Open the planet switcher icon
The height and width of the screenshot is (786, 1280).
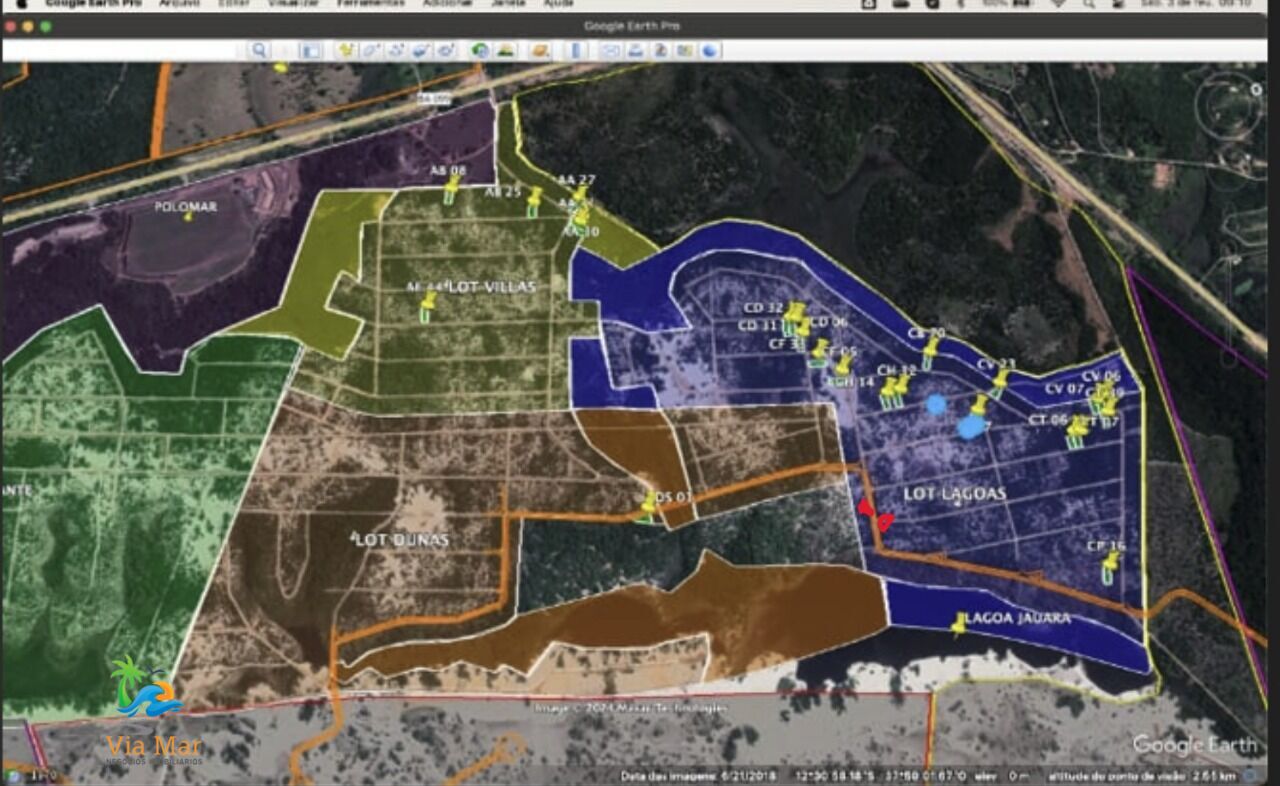pos(540,50)
